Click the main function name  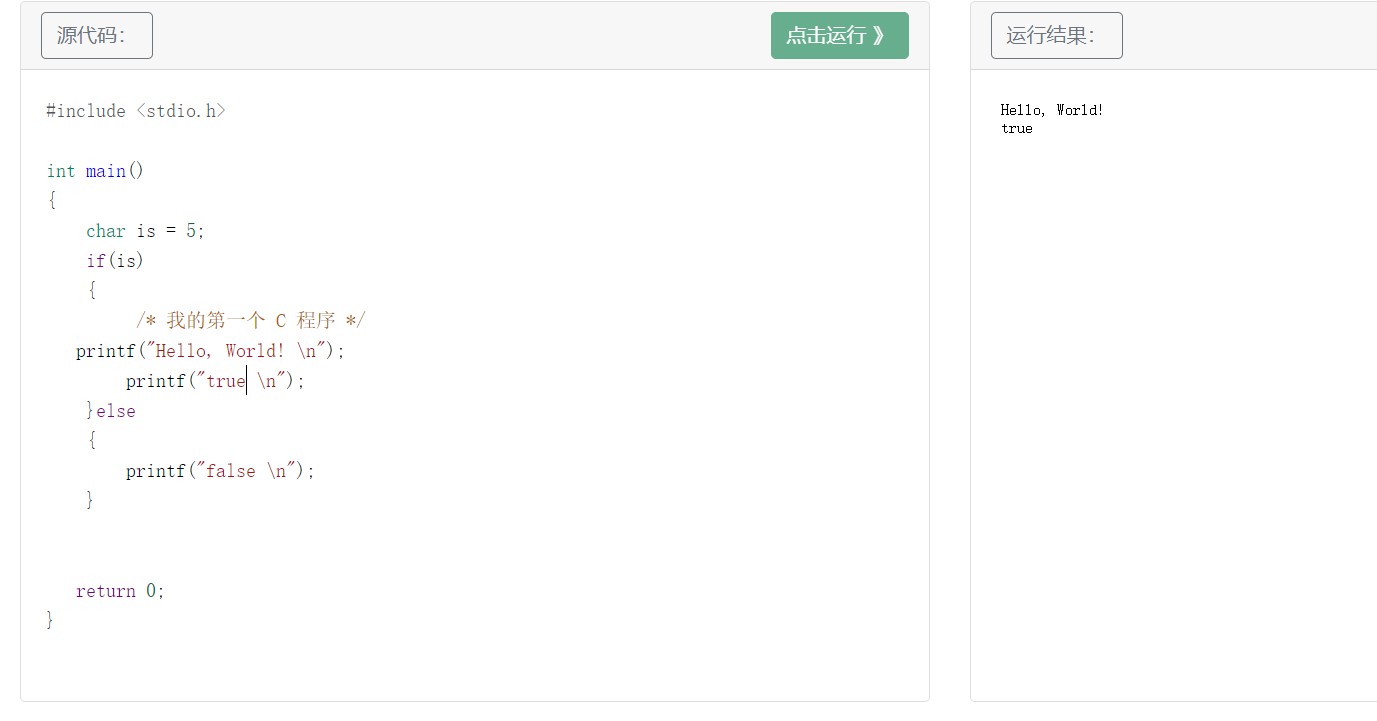(106, 171)
